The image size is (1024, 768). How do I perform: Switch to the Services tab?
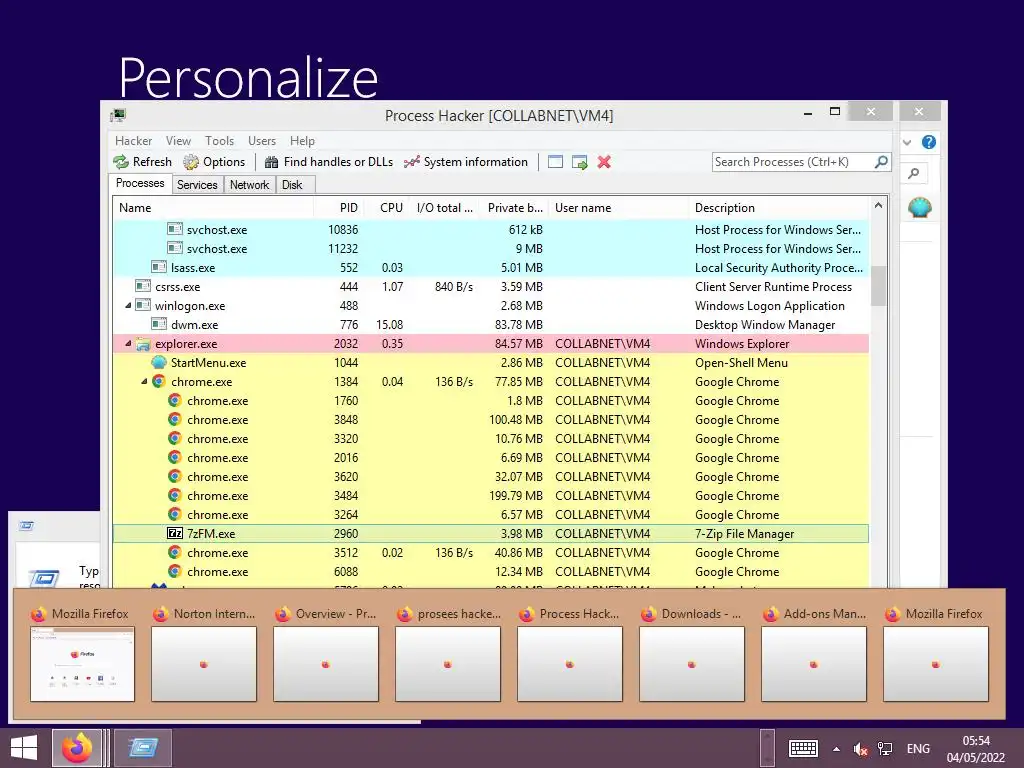click(197, 185)
